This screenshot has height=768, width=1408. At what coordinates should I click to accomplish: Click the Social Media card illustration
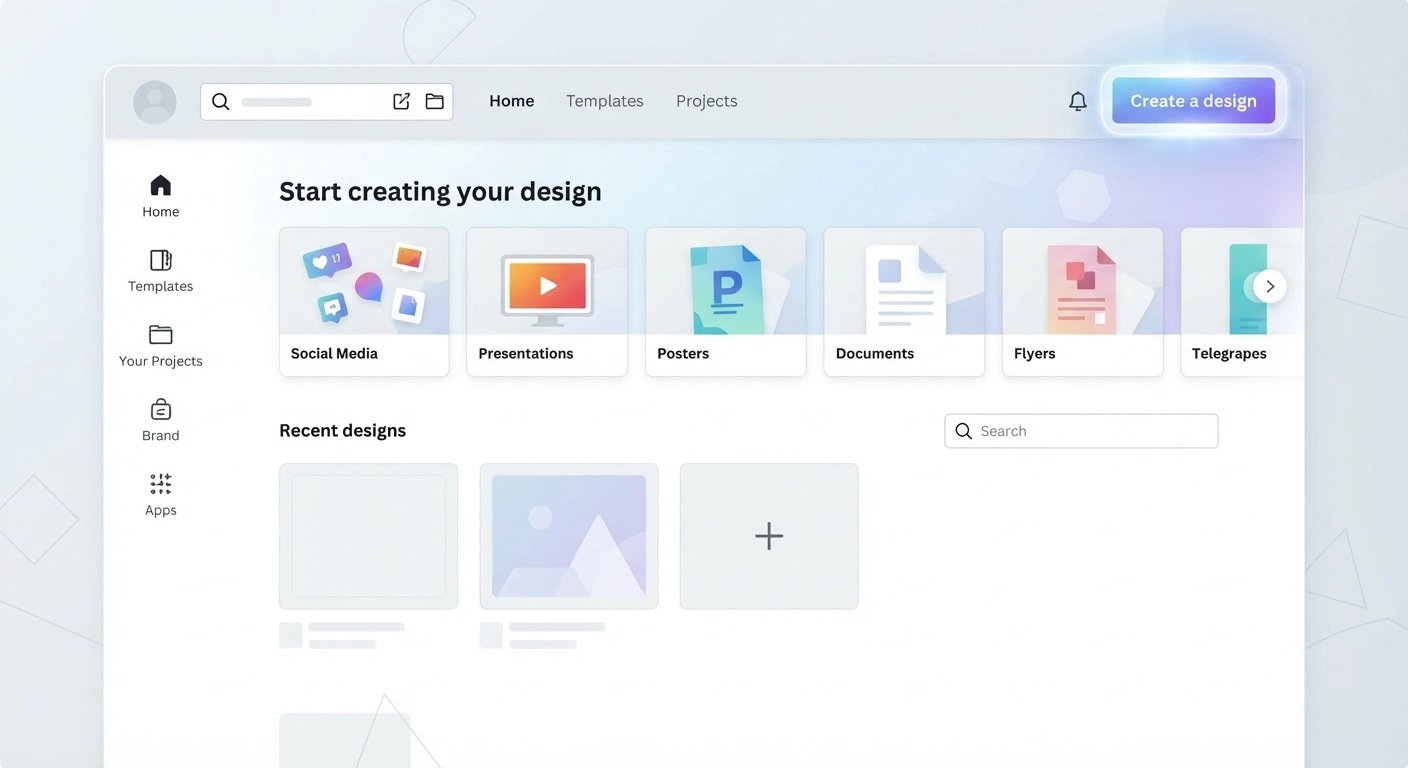tap(364, 281)
